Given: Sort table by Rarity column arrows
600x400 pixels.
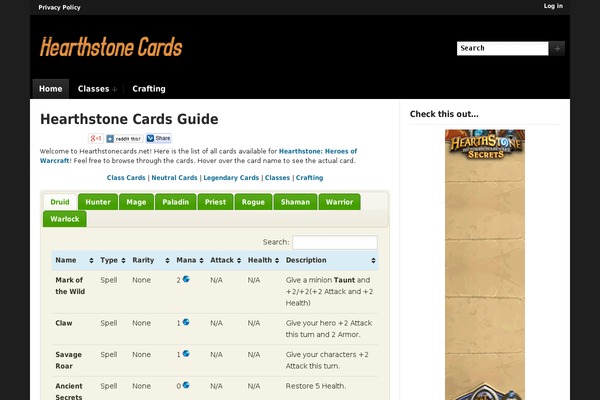Looking at the screenshot, I should [x=167, y=261].
